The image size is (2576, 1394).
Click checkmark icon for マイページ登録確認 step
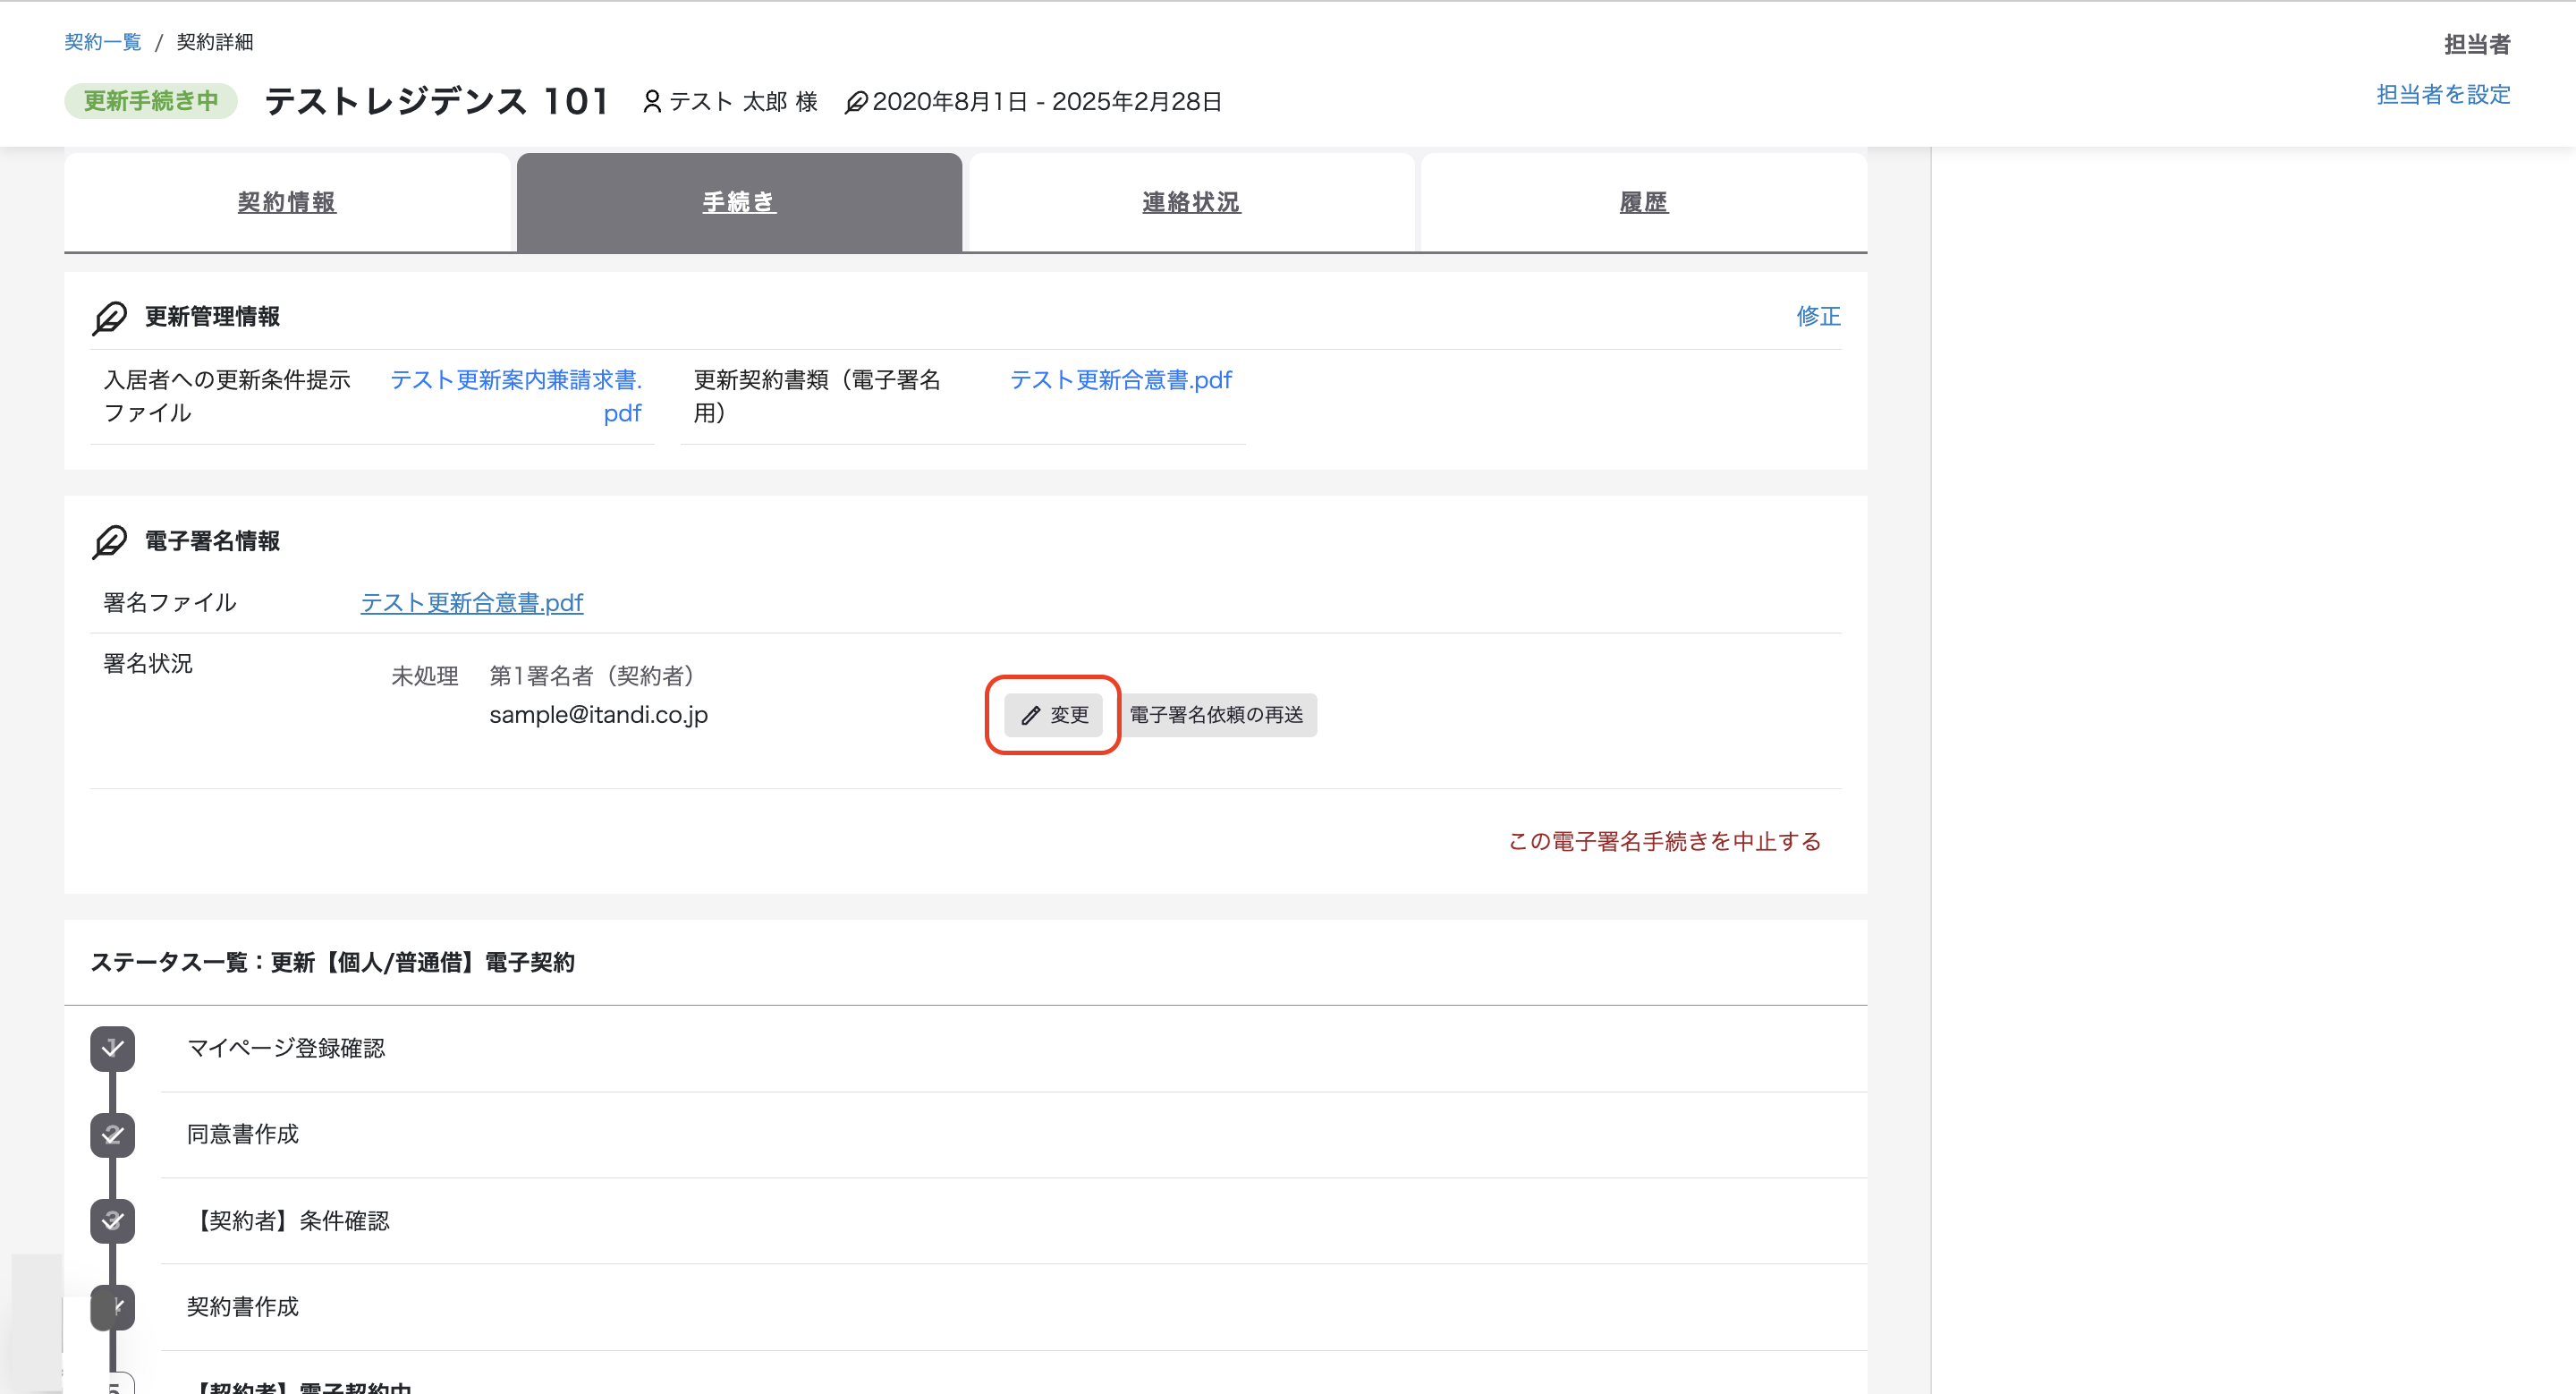pyautogui.click(x=112, y=1049)
